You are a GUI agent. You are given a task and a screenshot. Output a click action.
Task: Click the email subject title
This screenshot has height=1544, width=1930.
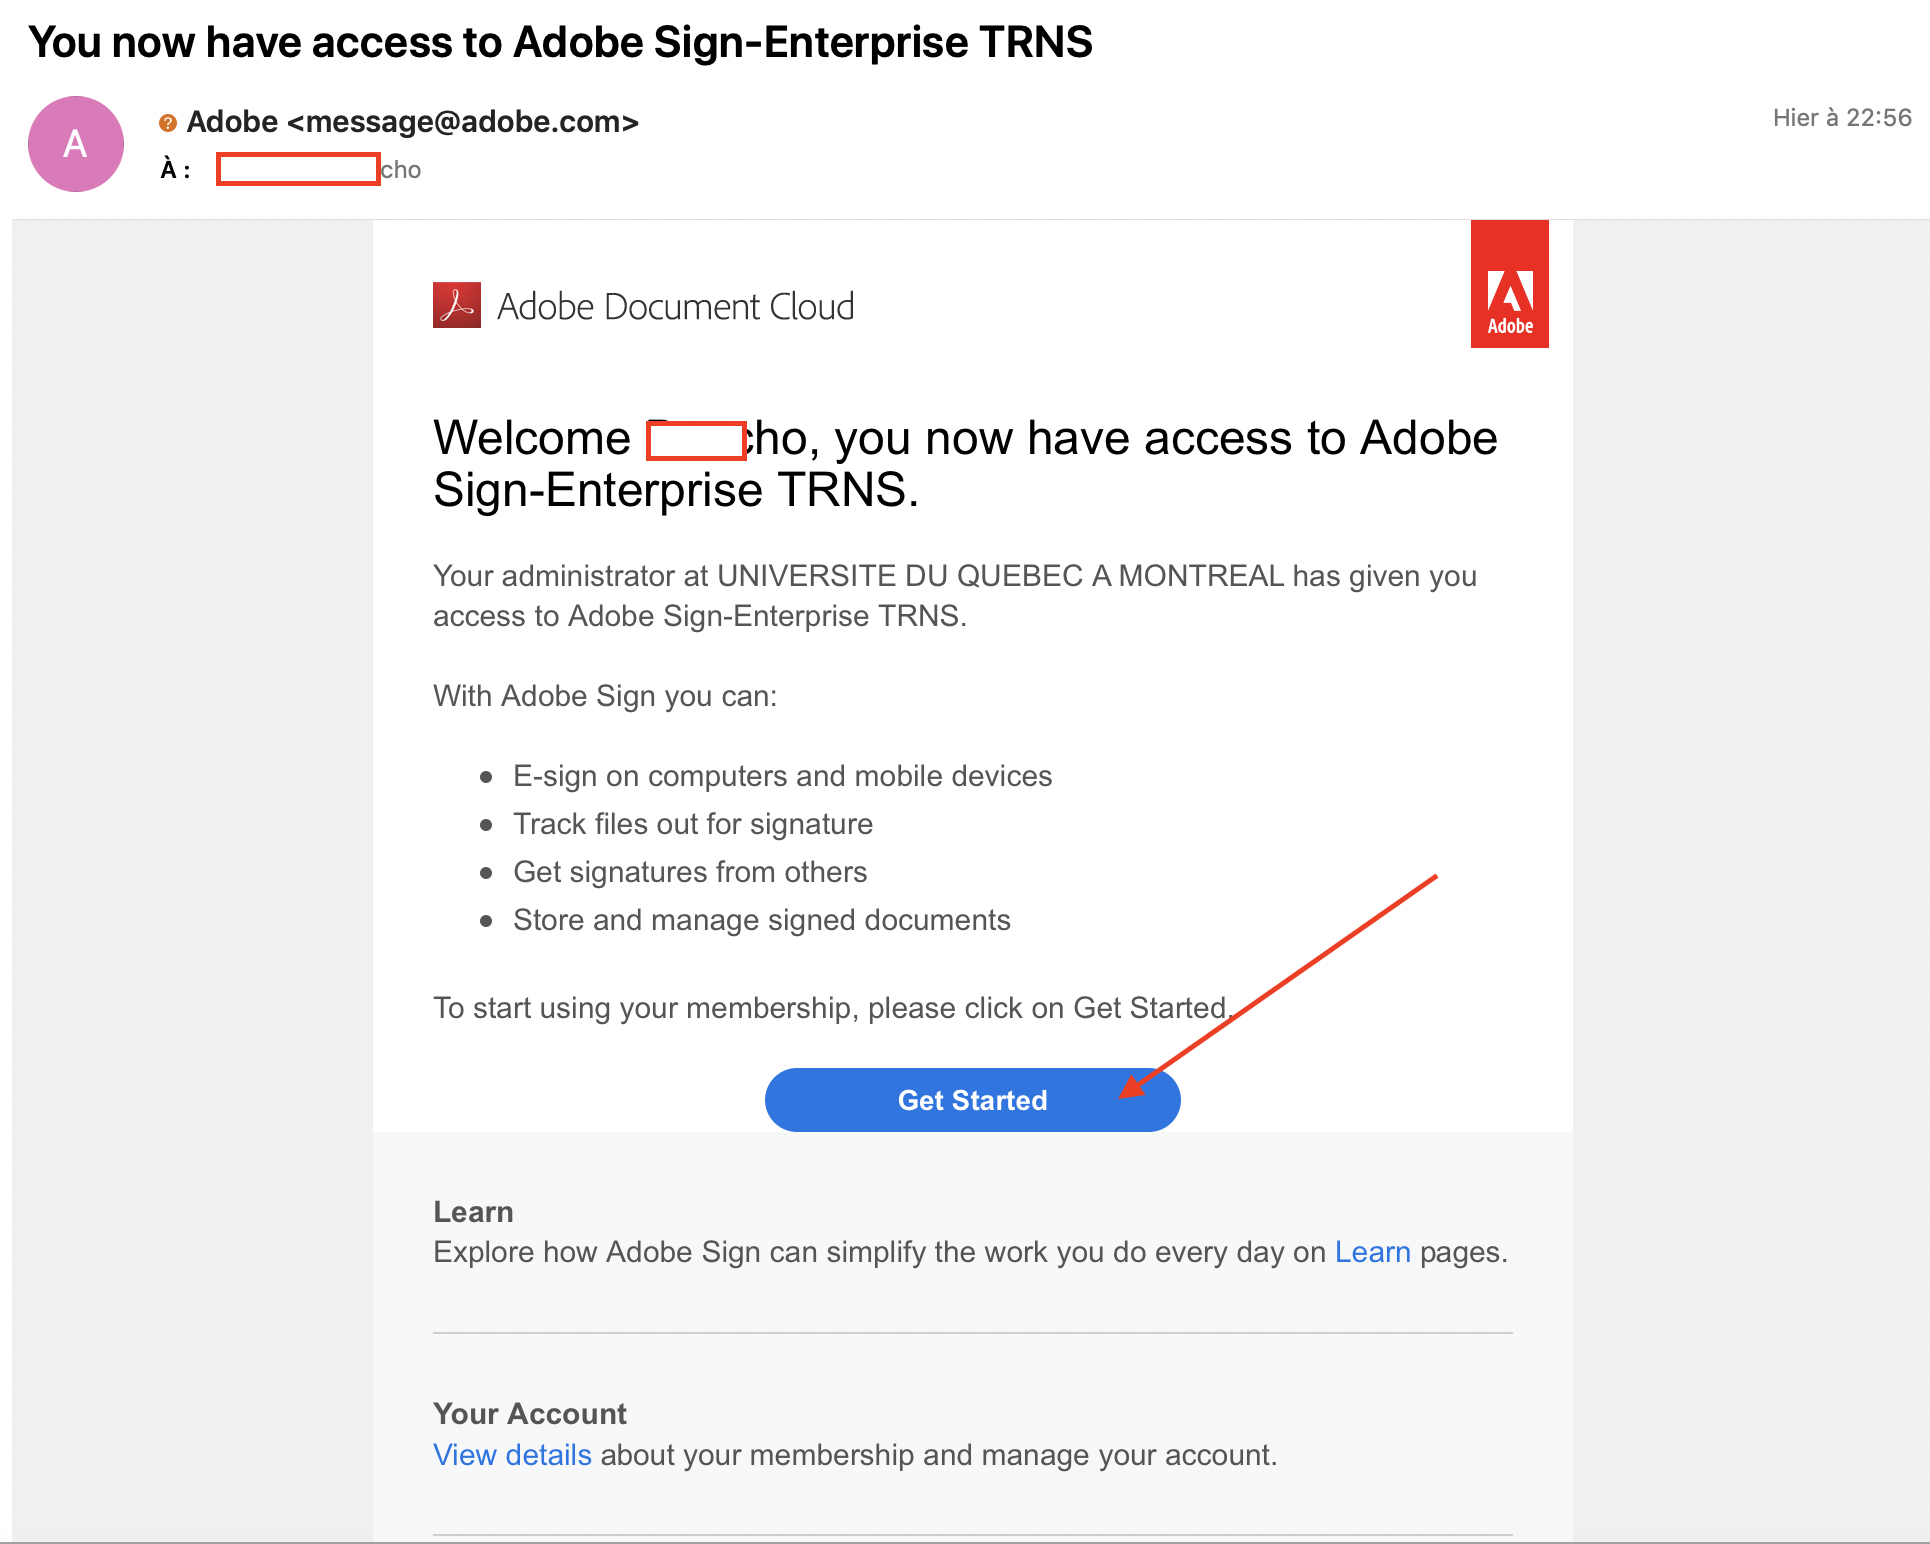(x=560, y=42)
